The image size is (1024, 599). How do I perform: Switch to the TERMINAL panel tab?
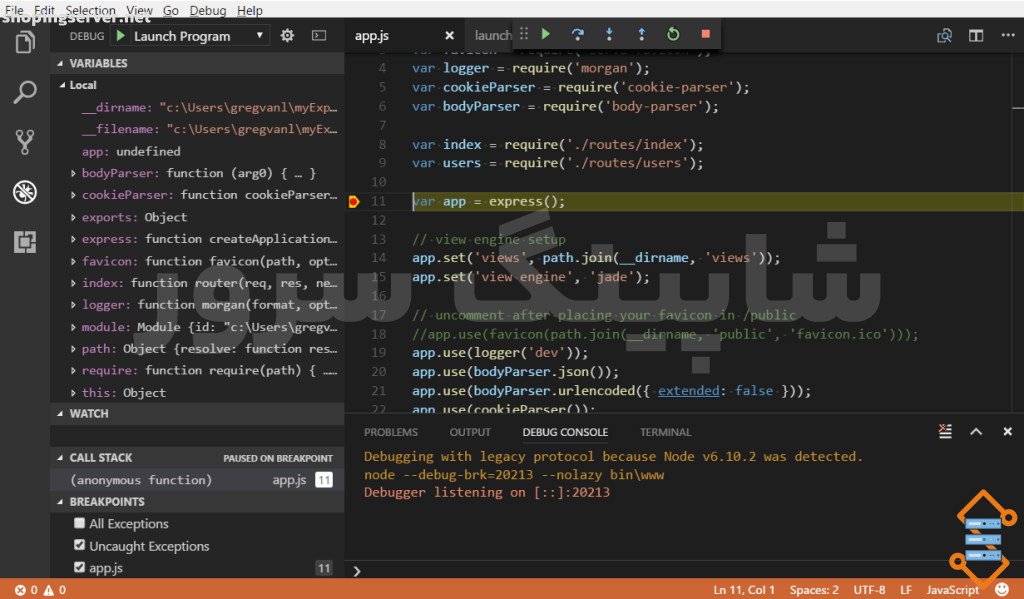coord(665,432)
